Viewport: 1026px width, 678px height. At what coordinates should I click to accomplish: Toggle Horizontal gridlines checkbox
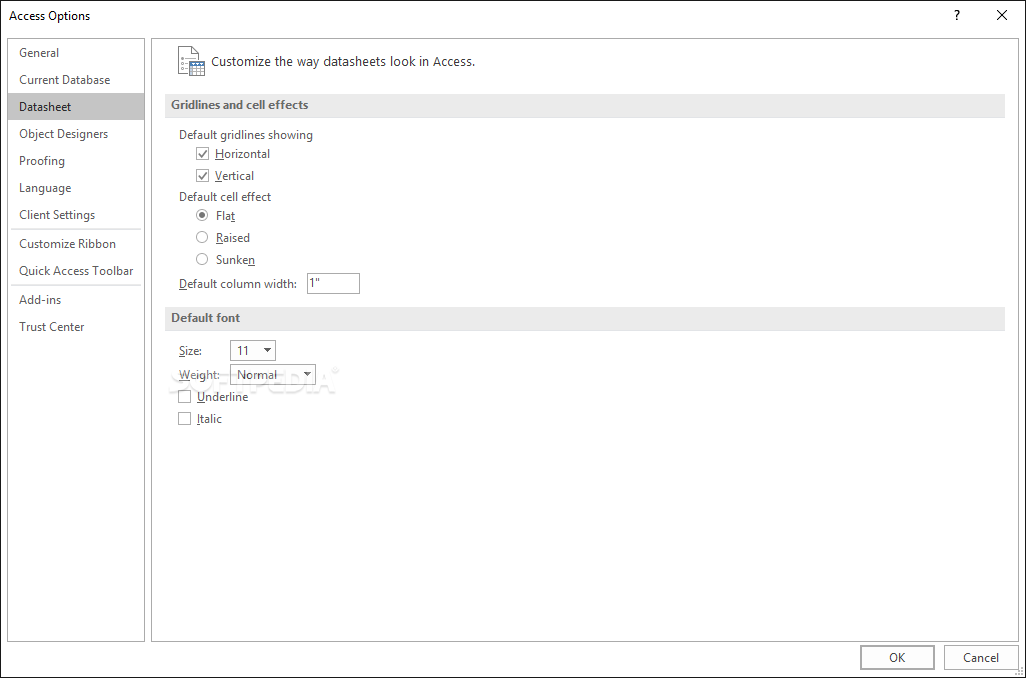tap(202, 154)
